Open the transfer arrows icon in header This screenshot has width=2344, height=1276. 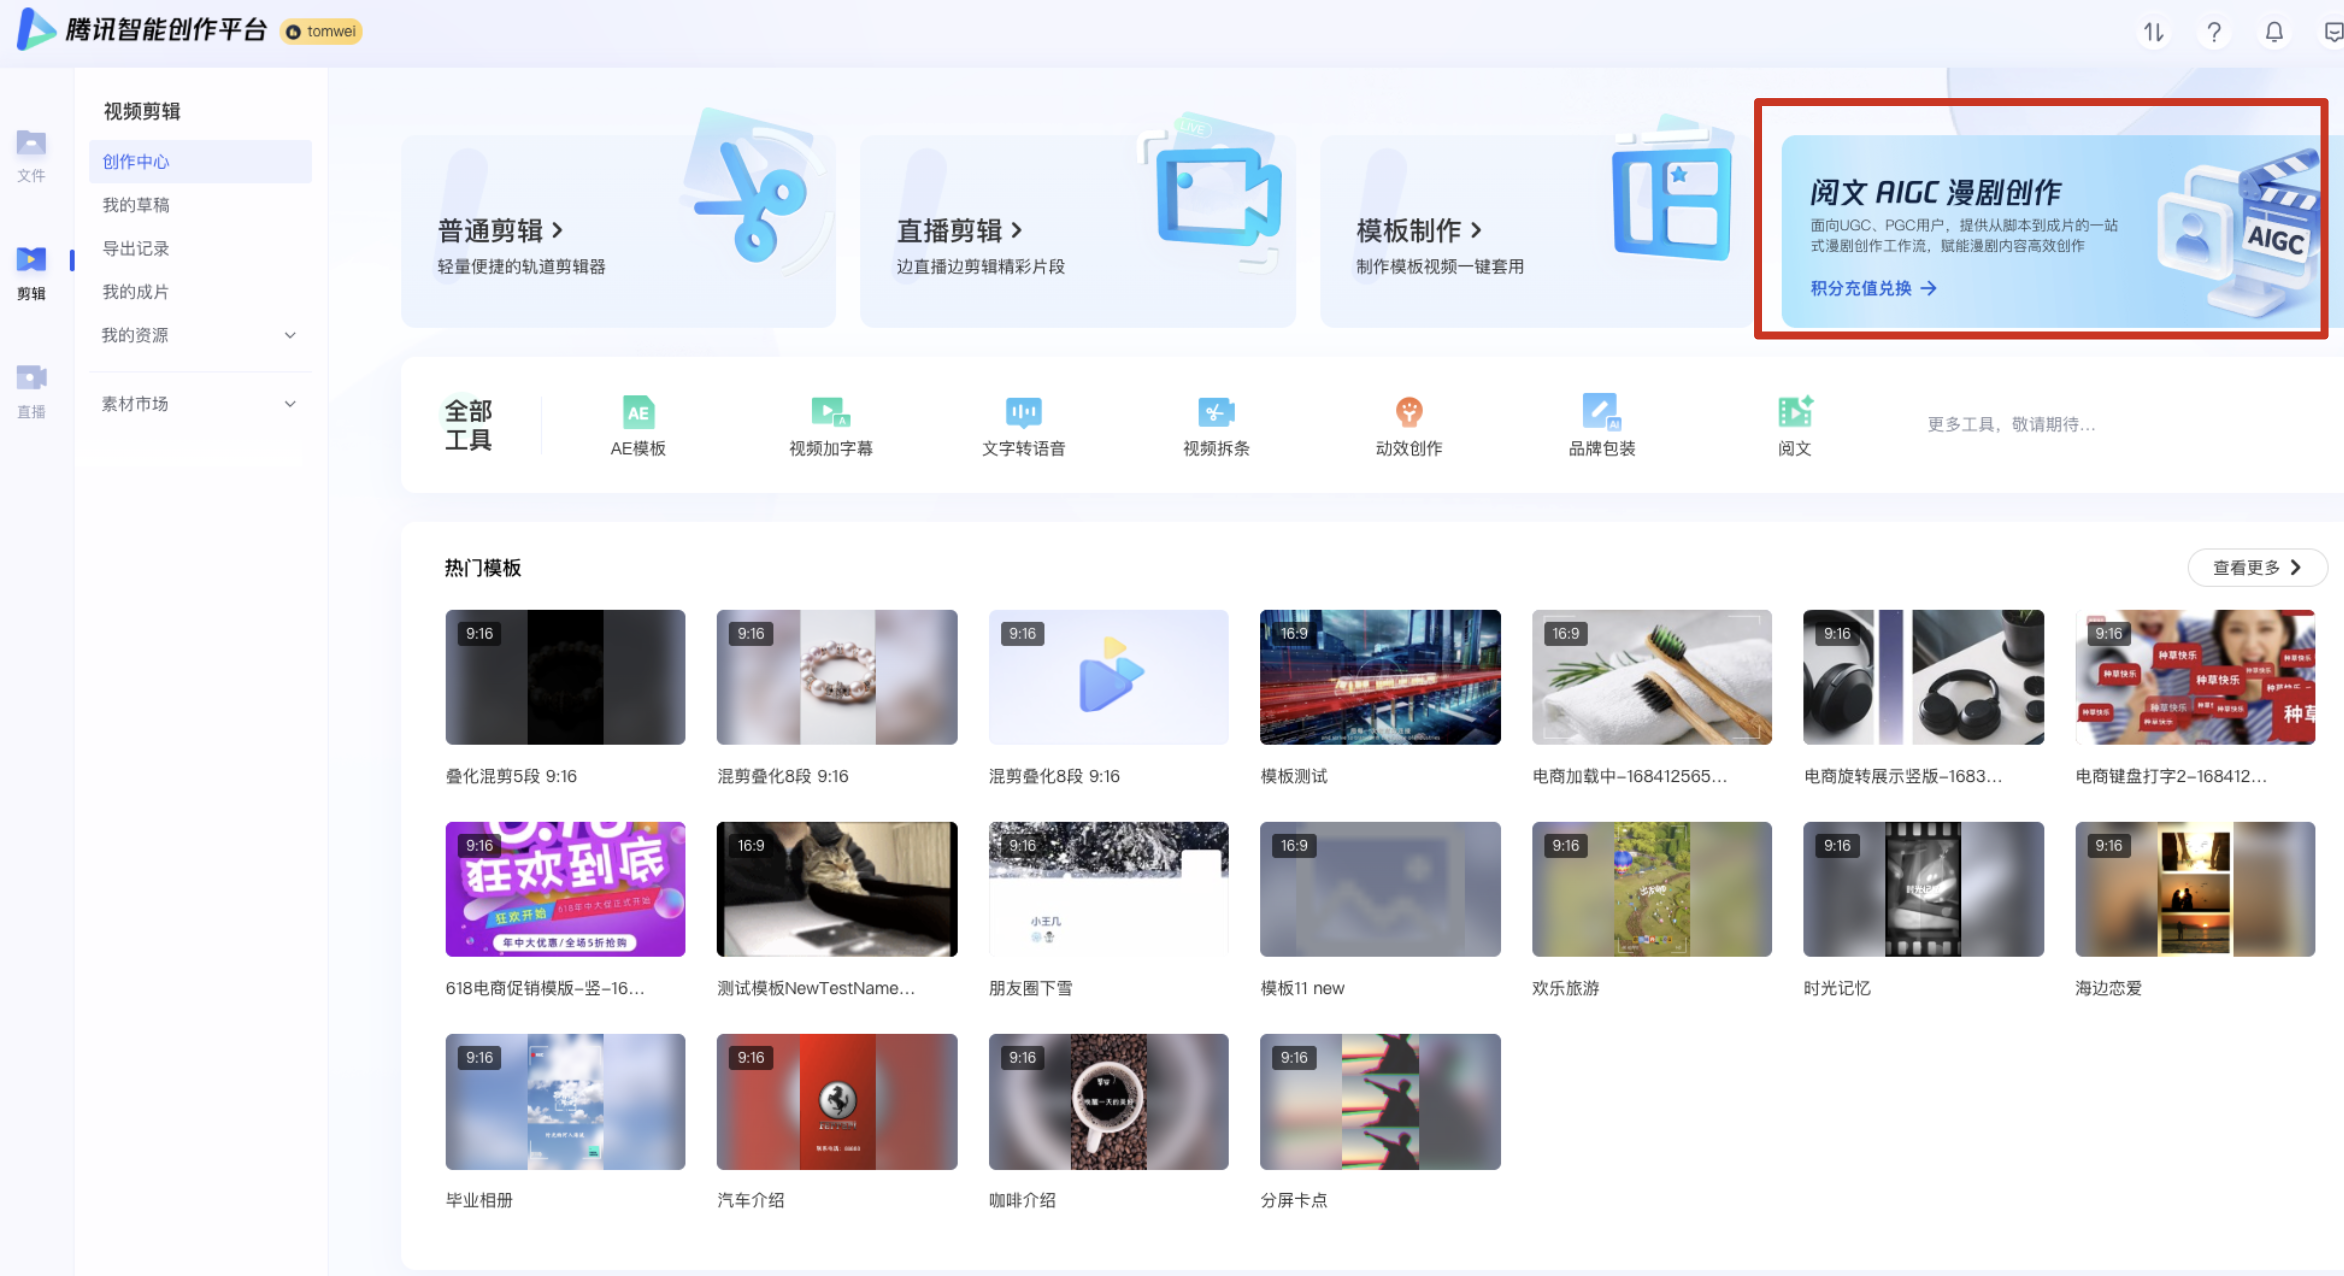point(2153,32)
